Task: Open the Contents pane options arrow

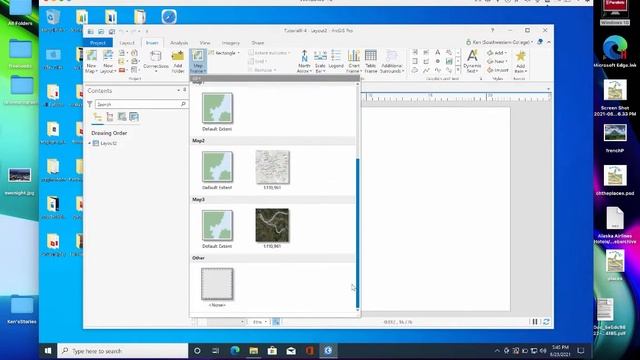Action: click(178, 90)
